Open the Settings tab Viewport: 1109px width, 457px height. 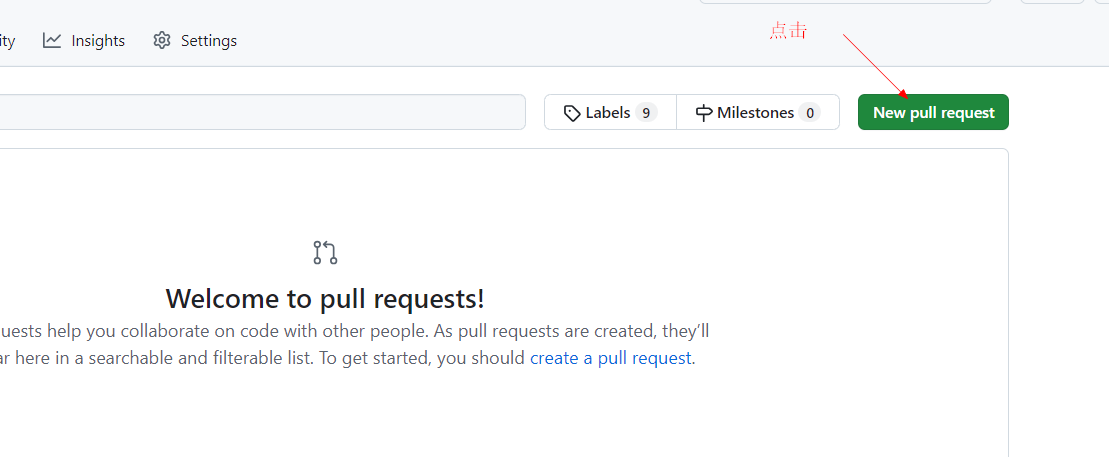click(x=194, y=41)
